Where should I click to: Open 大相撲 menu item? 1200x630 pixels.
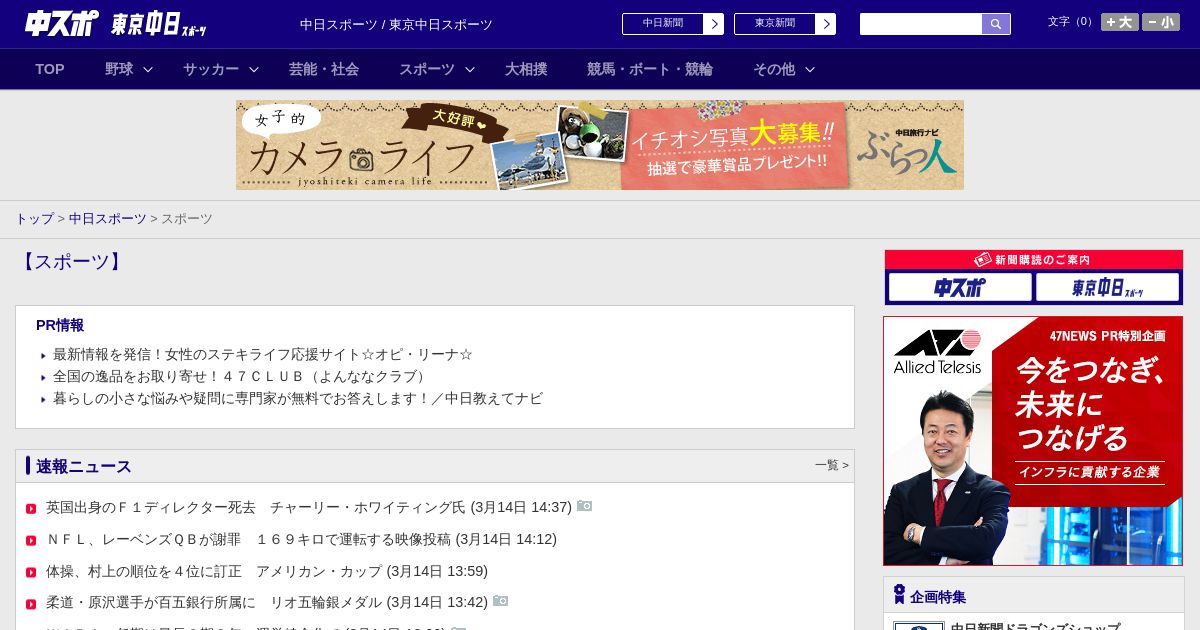click(x=526, y=69)
